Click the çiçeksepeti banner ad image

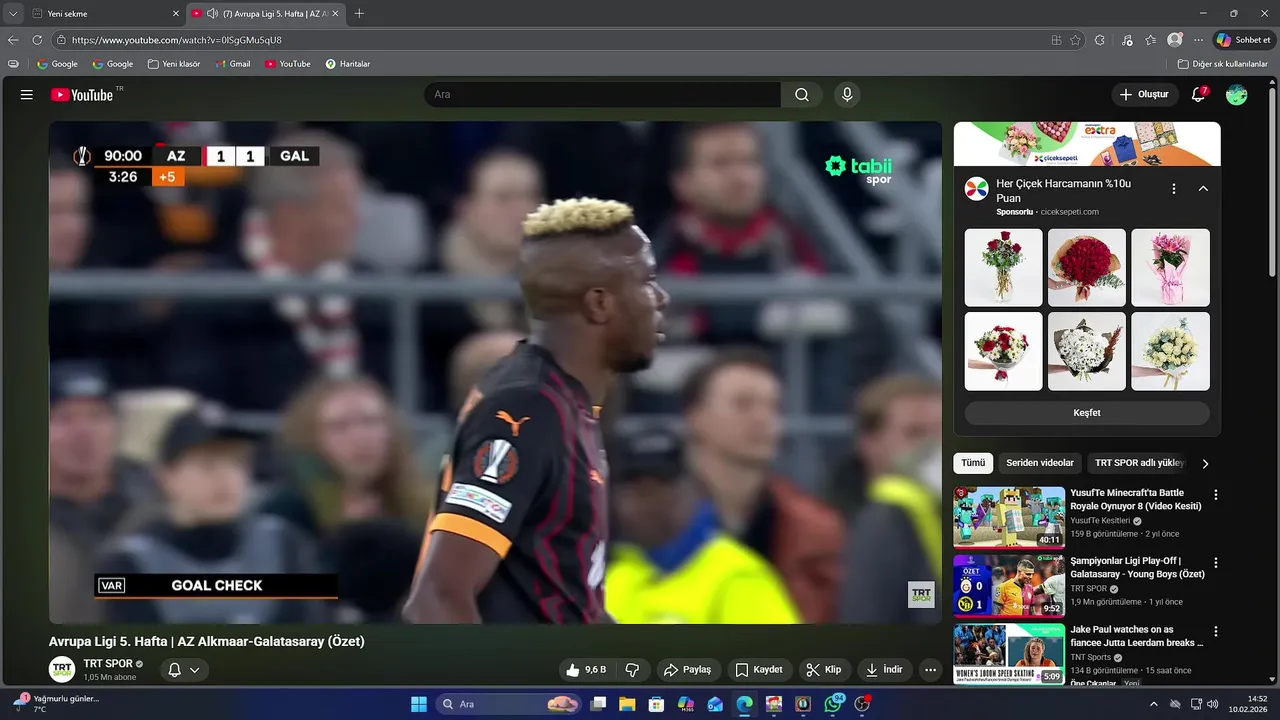coord(1087,144)
